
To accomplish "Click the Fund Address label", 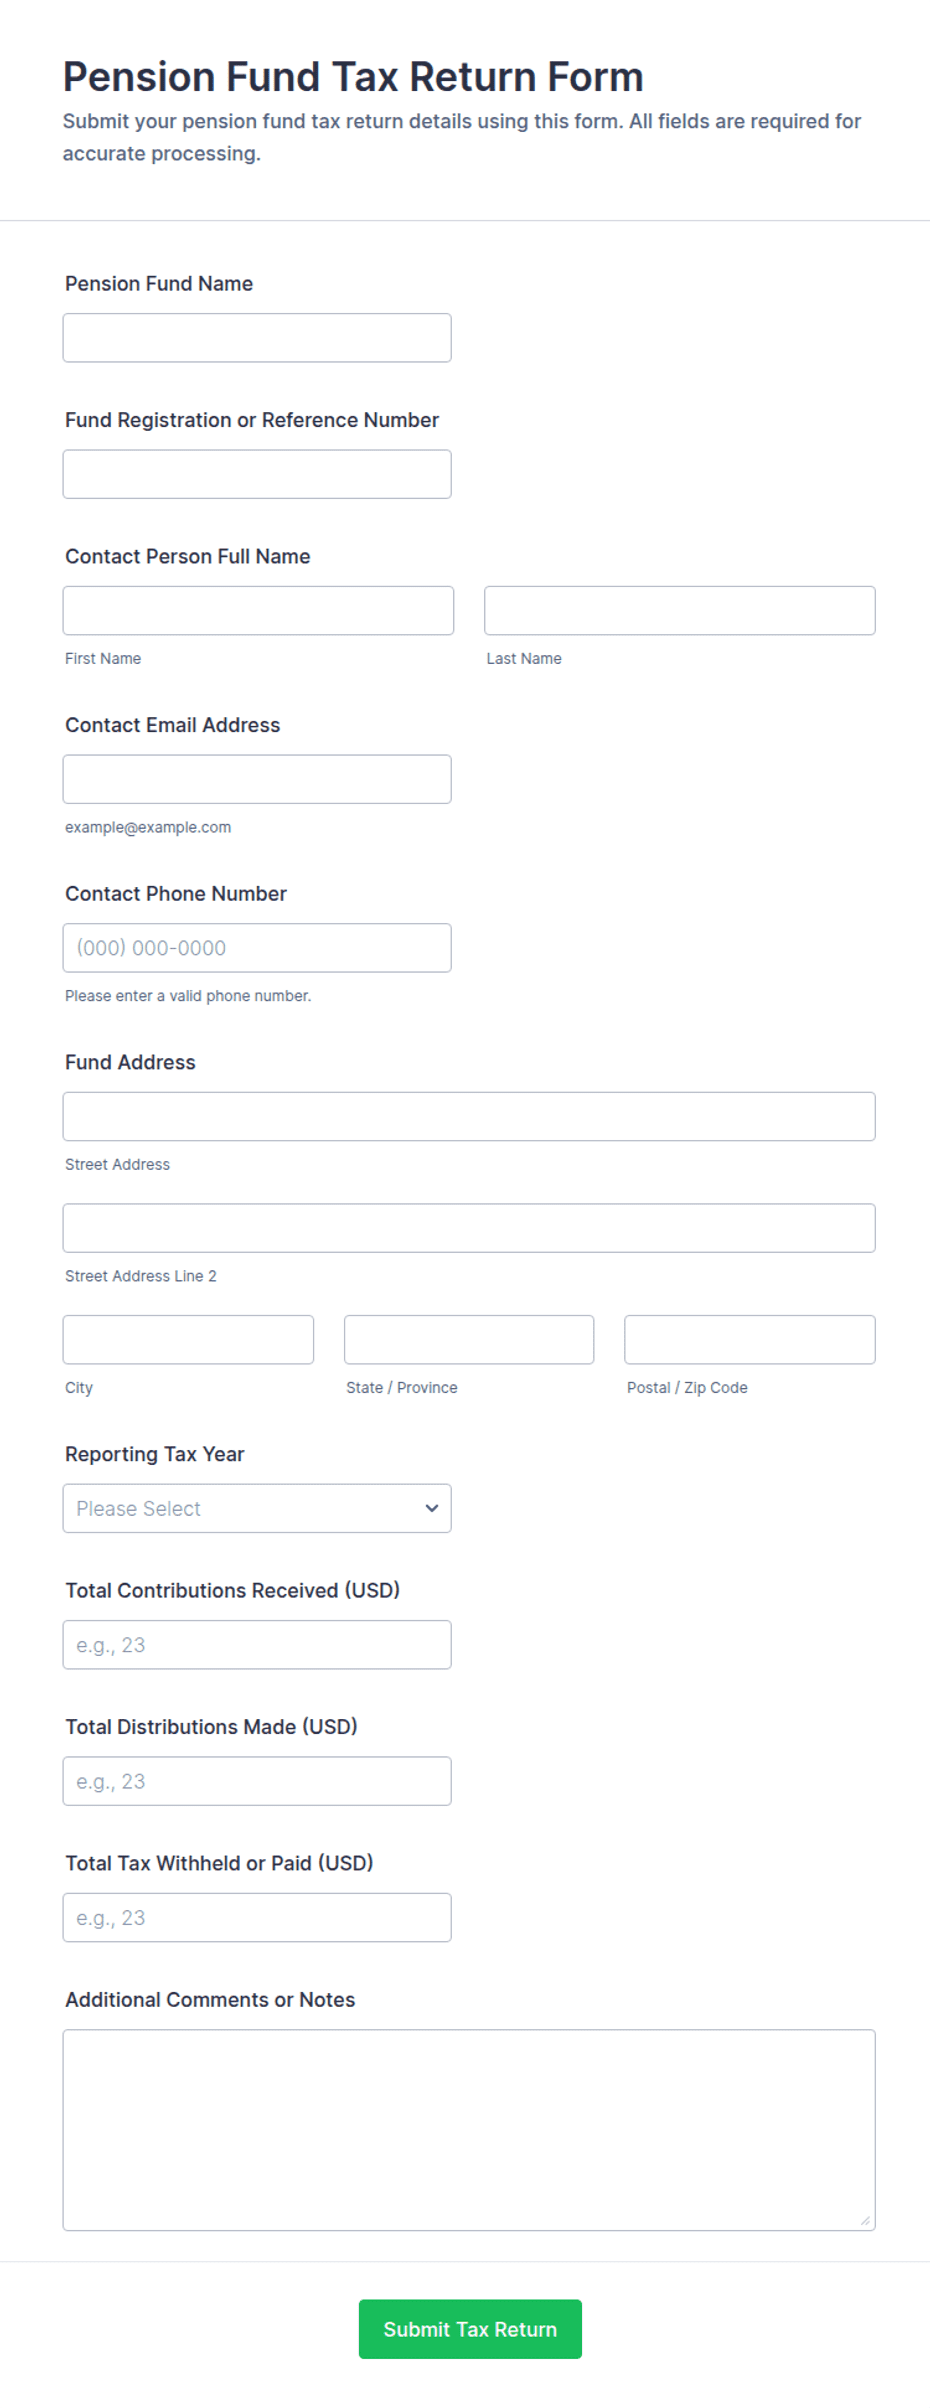I will click(130, 1062).
